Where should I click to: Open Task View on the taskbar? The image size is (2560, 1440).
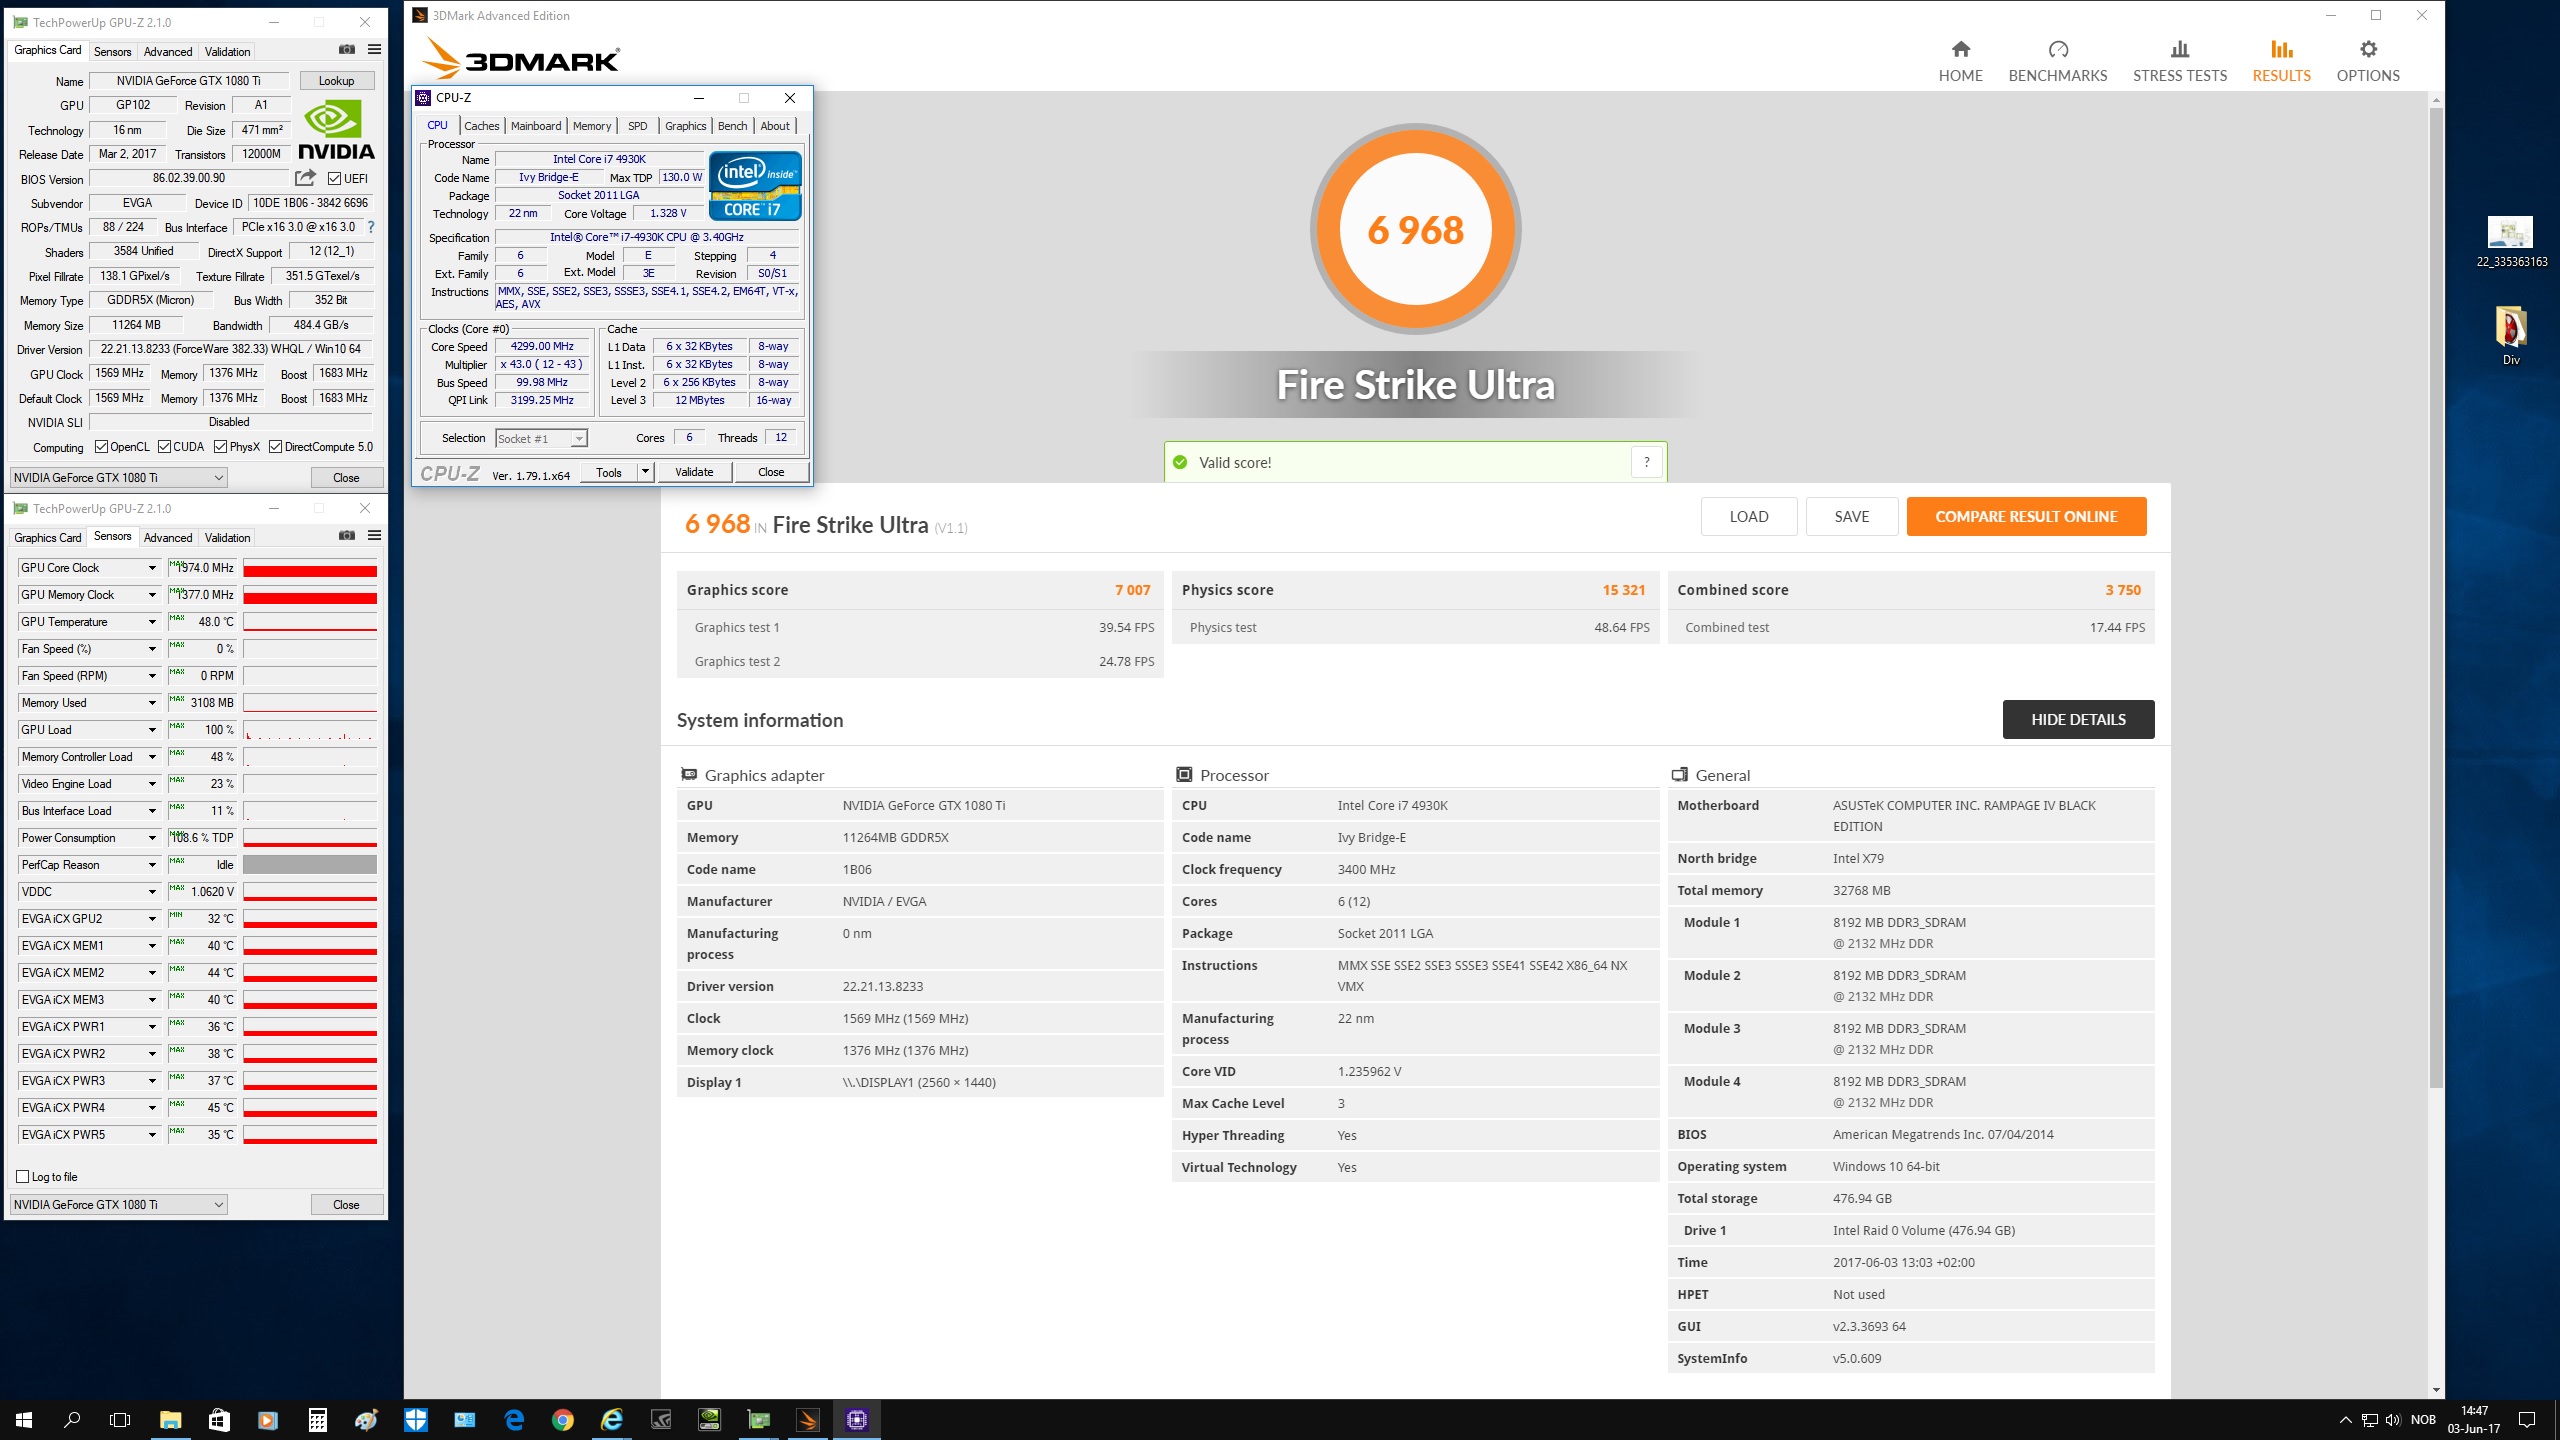[120, 1420]
